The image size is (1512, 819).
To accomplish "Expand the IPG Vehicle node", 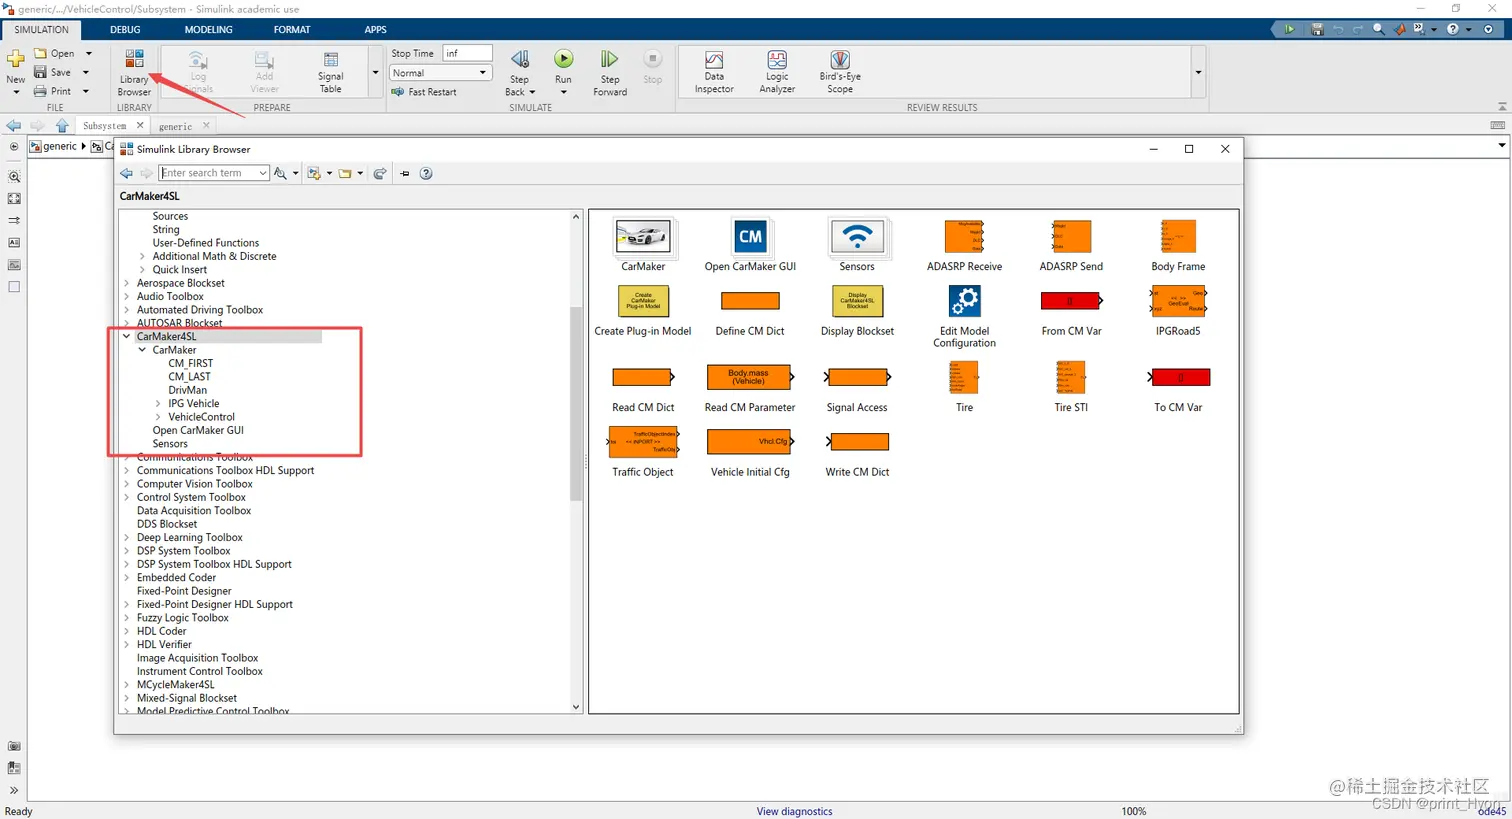I will coord(158,404).
